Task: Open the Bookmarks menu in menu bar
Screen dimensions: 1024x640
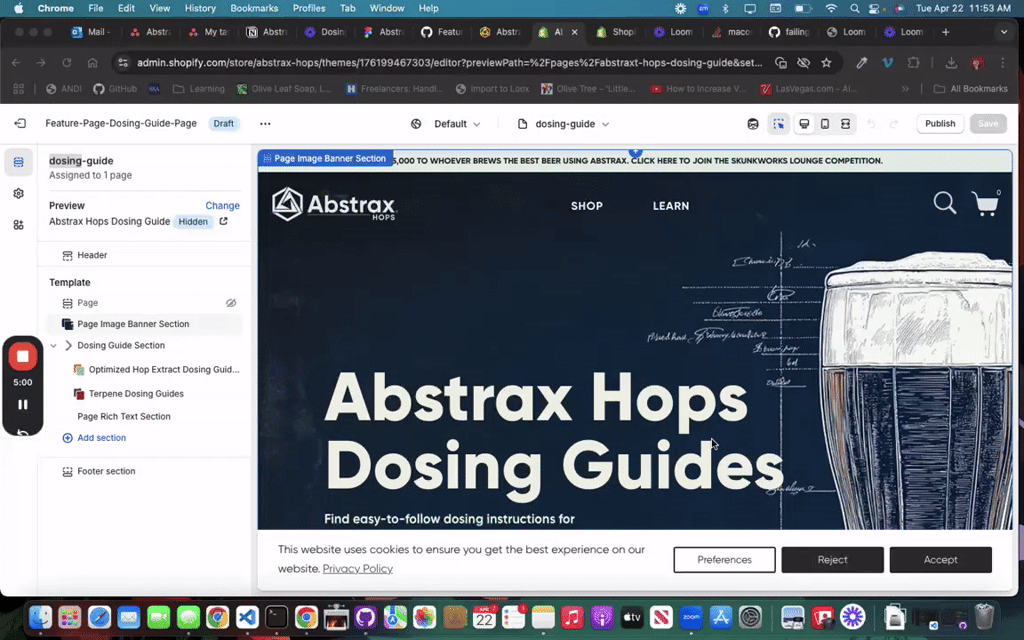Action: tap(254, 8)
